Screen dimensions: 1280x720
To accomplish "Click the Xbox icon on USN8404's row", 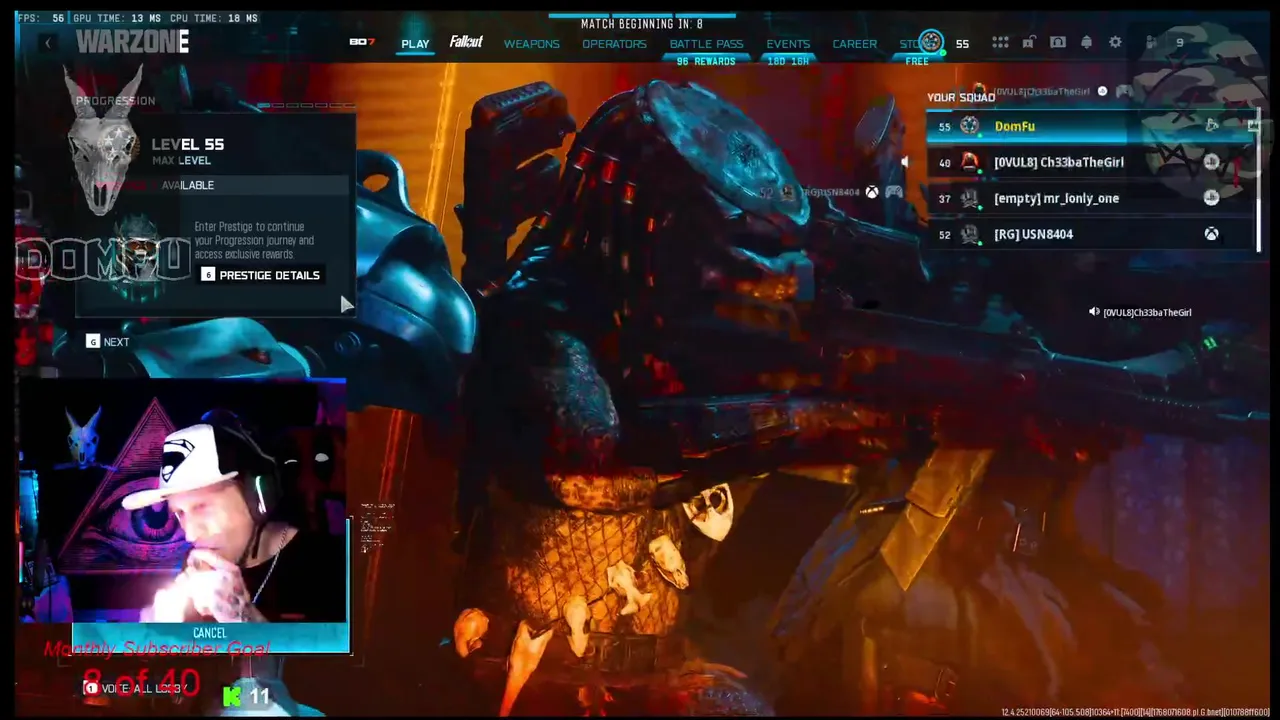I will pos(1212,234).
